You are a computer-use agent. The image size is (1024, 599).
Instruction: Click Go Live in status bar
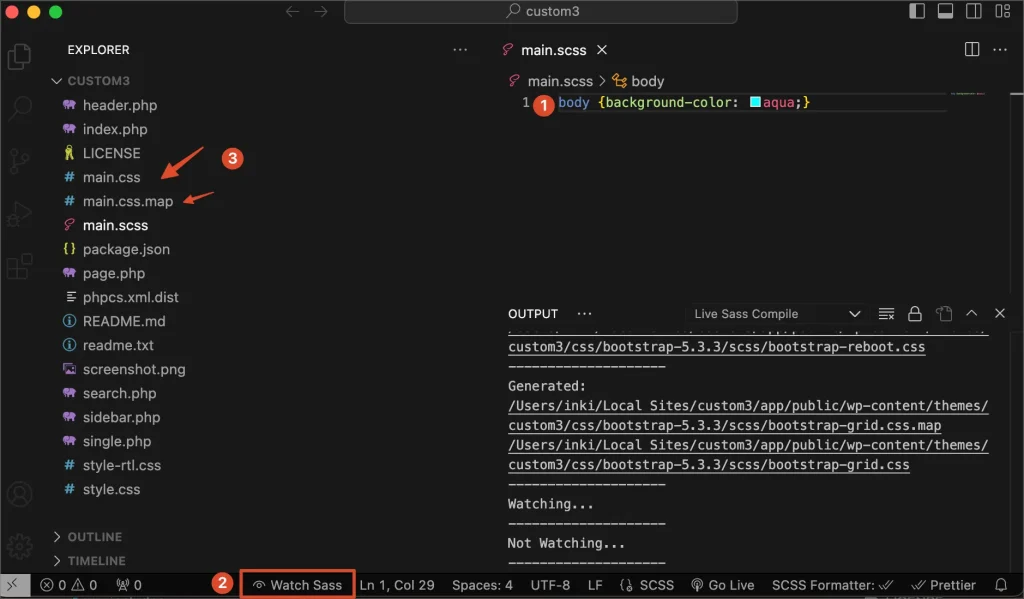pyautogui.click(x=722, y=585)
